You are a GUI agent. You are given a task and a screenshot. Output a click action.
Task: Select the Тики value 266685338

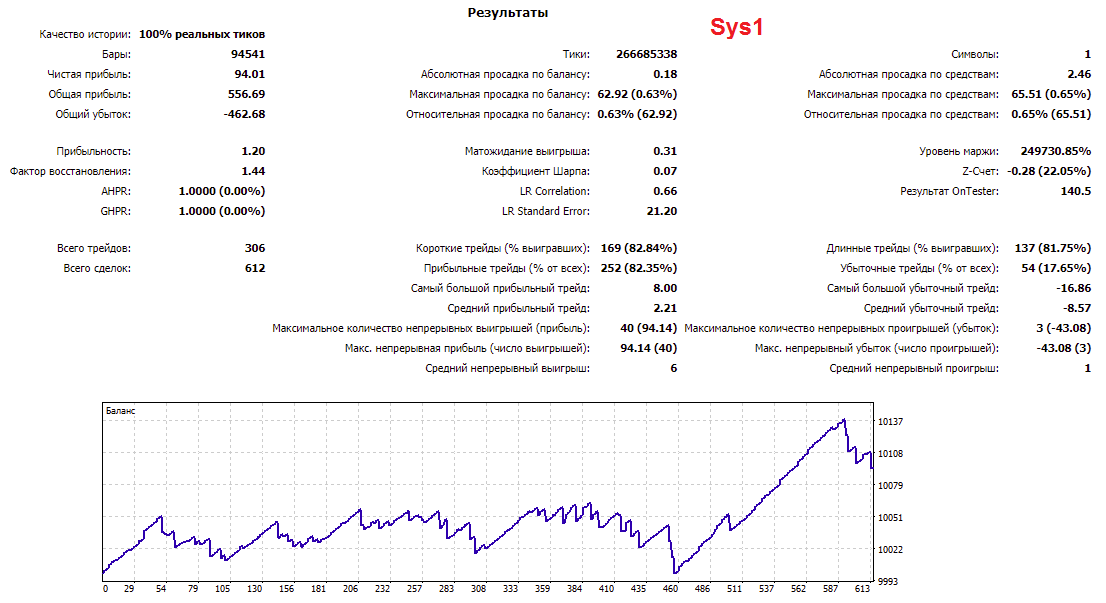tap(646, 54)
